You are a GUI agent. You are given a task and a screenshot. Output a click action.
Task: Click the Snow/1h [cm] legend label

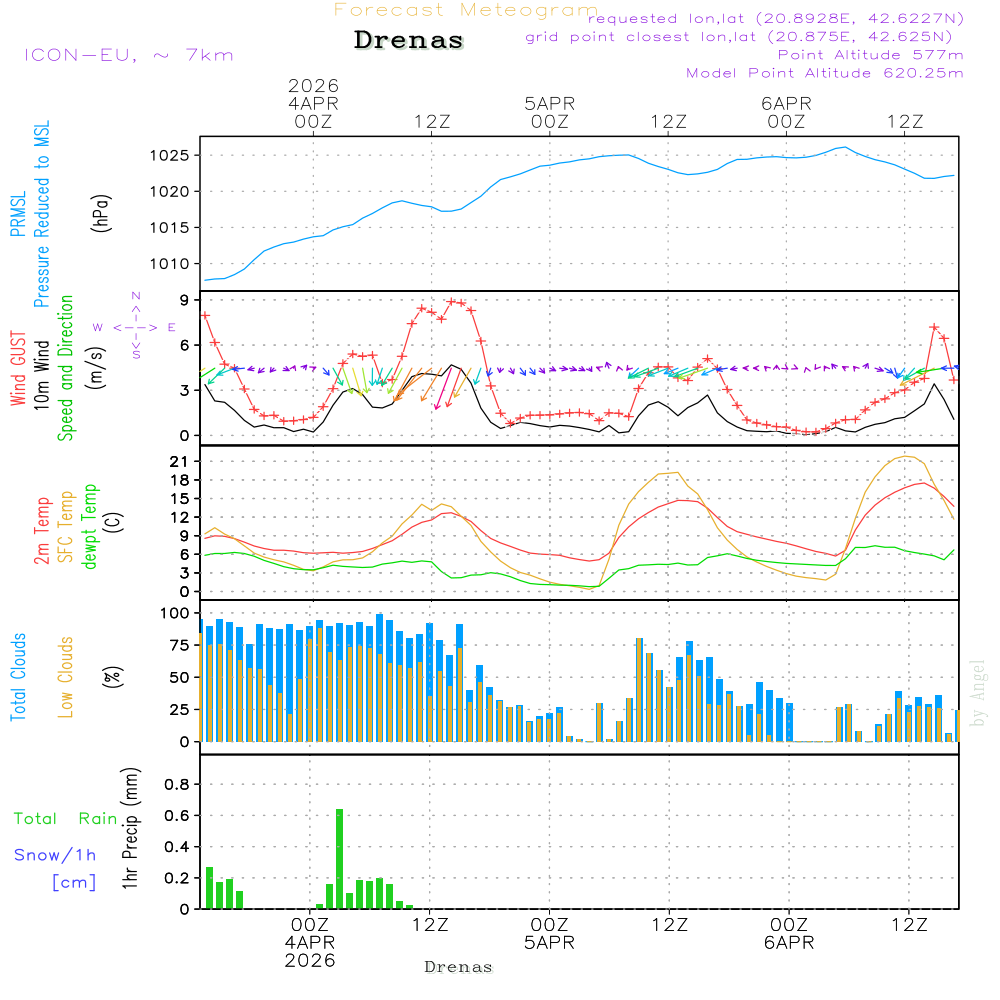pyautogui.click(x=56, y=868)
